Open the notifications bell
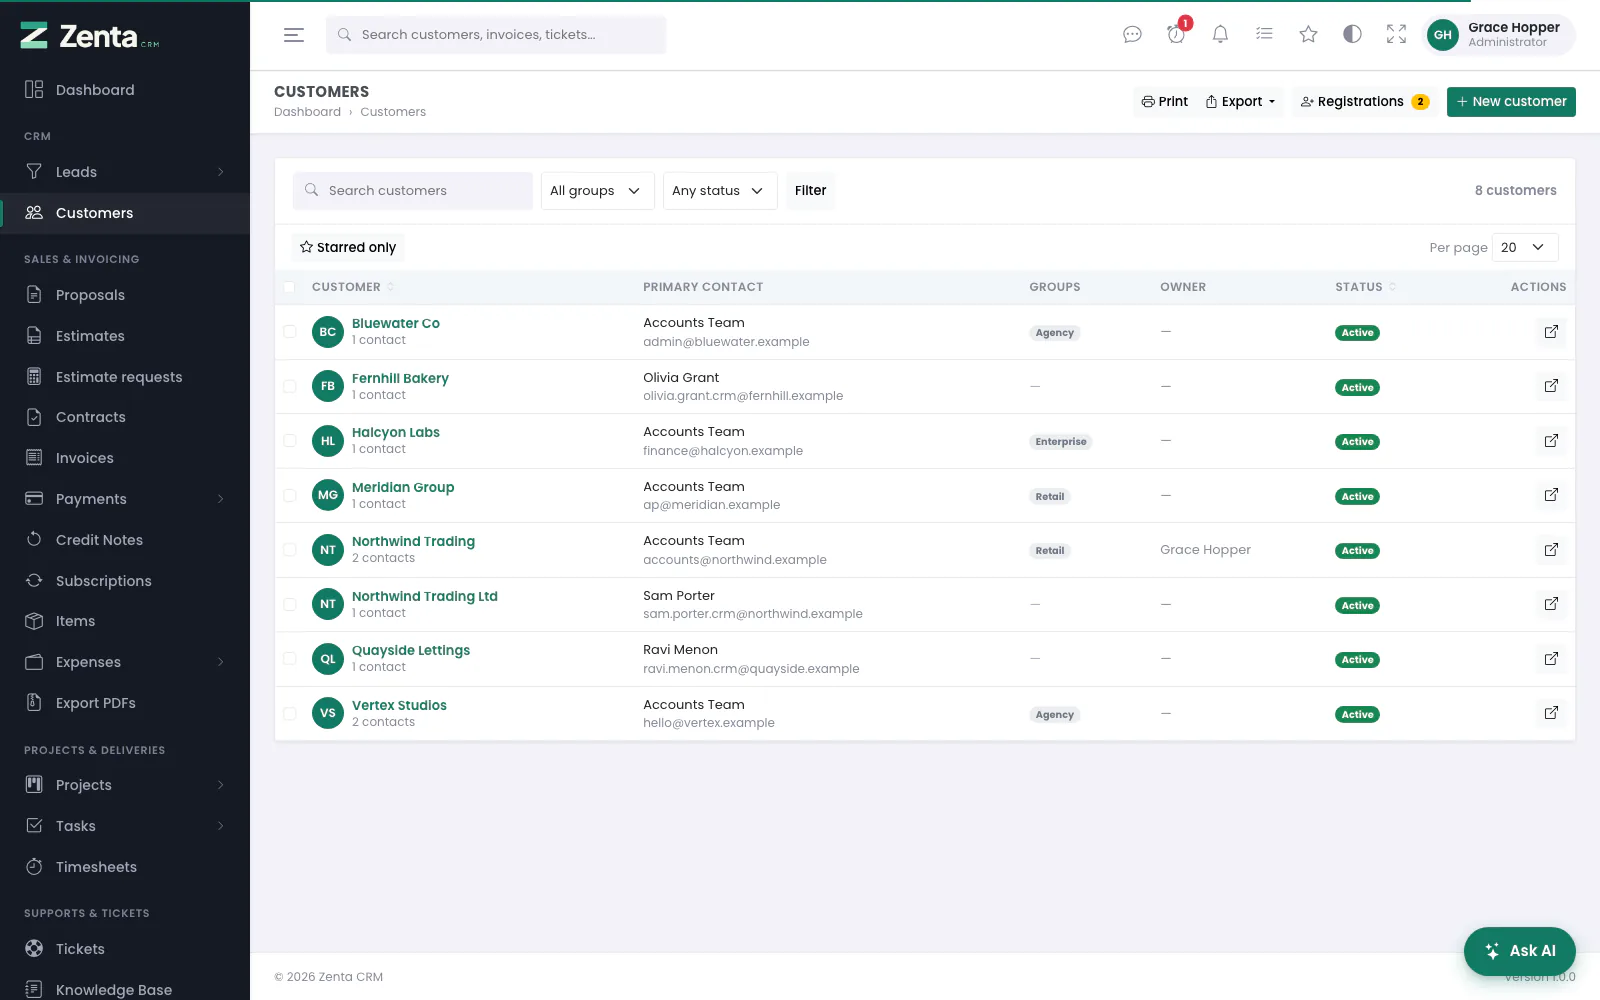Viewport: 1600px width, 1000px height. pyautogui.click(x=1220, y=35)
